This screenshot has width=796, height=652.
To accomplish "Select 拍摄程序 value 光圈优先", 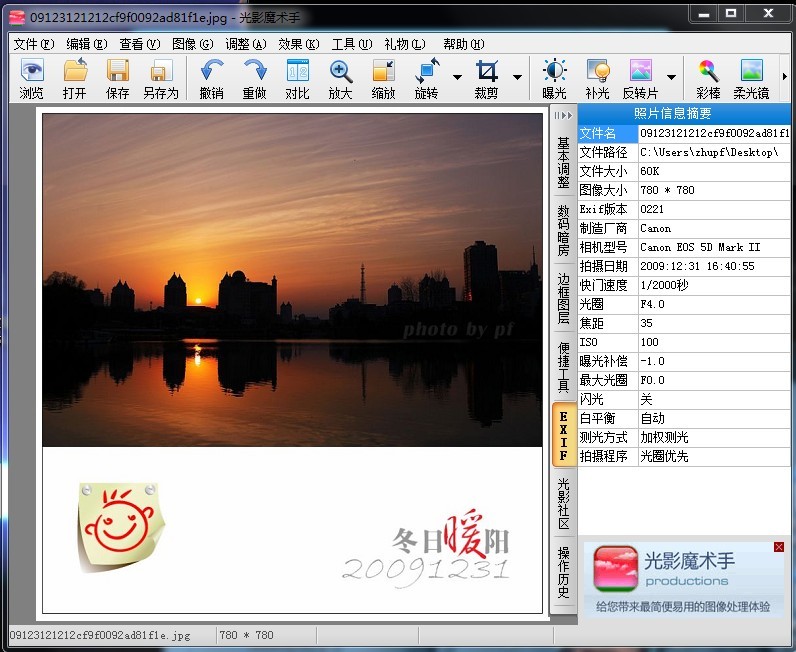I will pos(714,457).
